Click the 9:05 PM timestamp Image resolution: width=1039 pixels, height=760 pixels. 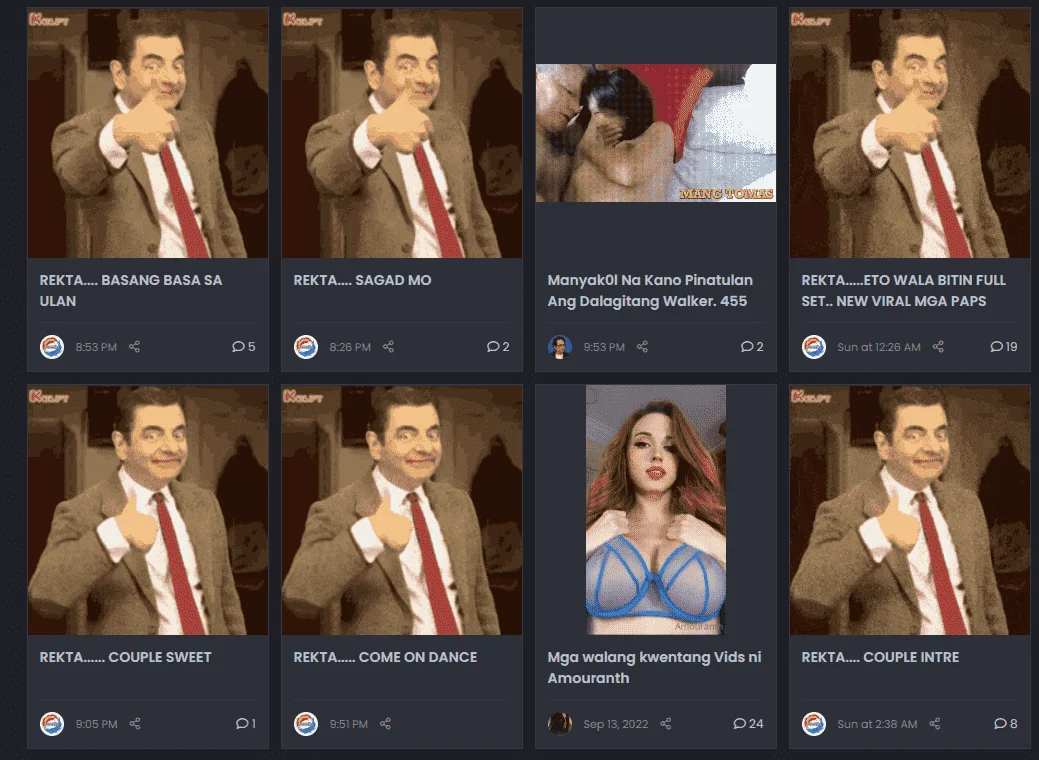(97, 724)
